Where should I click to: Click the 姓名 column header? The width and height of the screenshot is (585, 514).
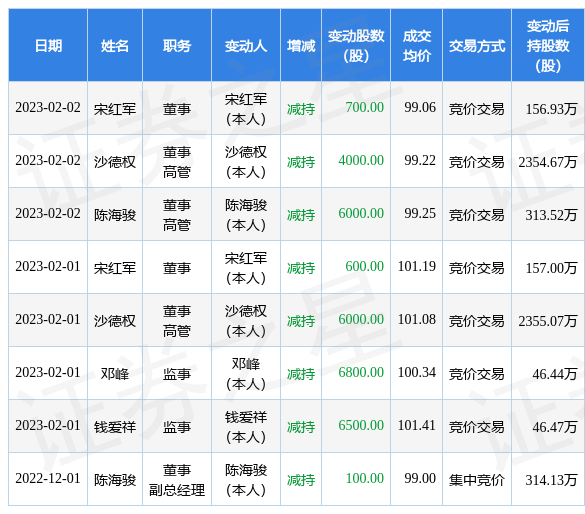coord(115,46)
